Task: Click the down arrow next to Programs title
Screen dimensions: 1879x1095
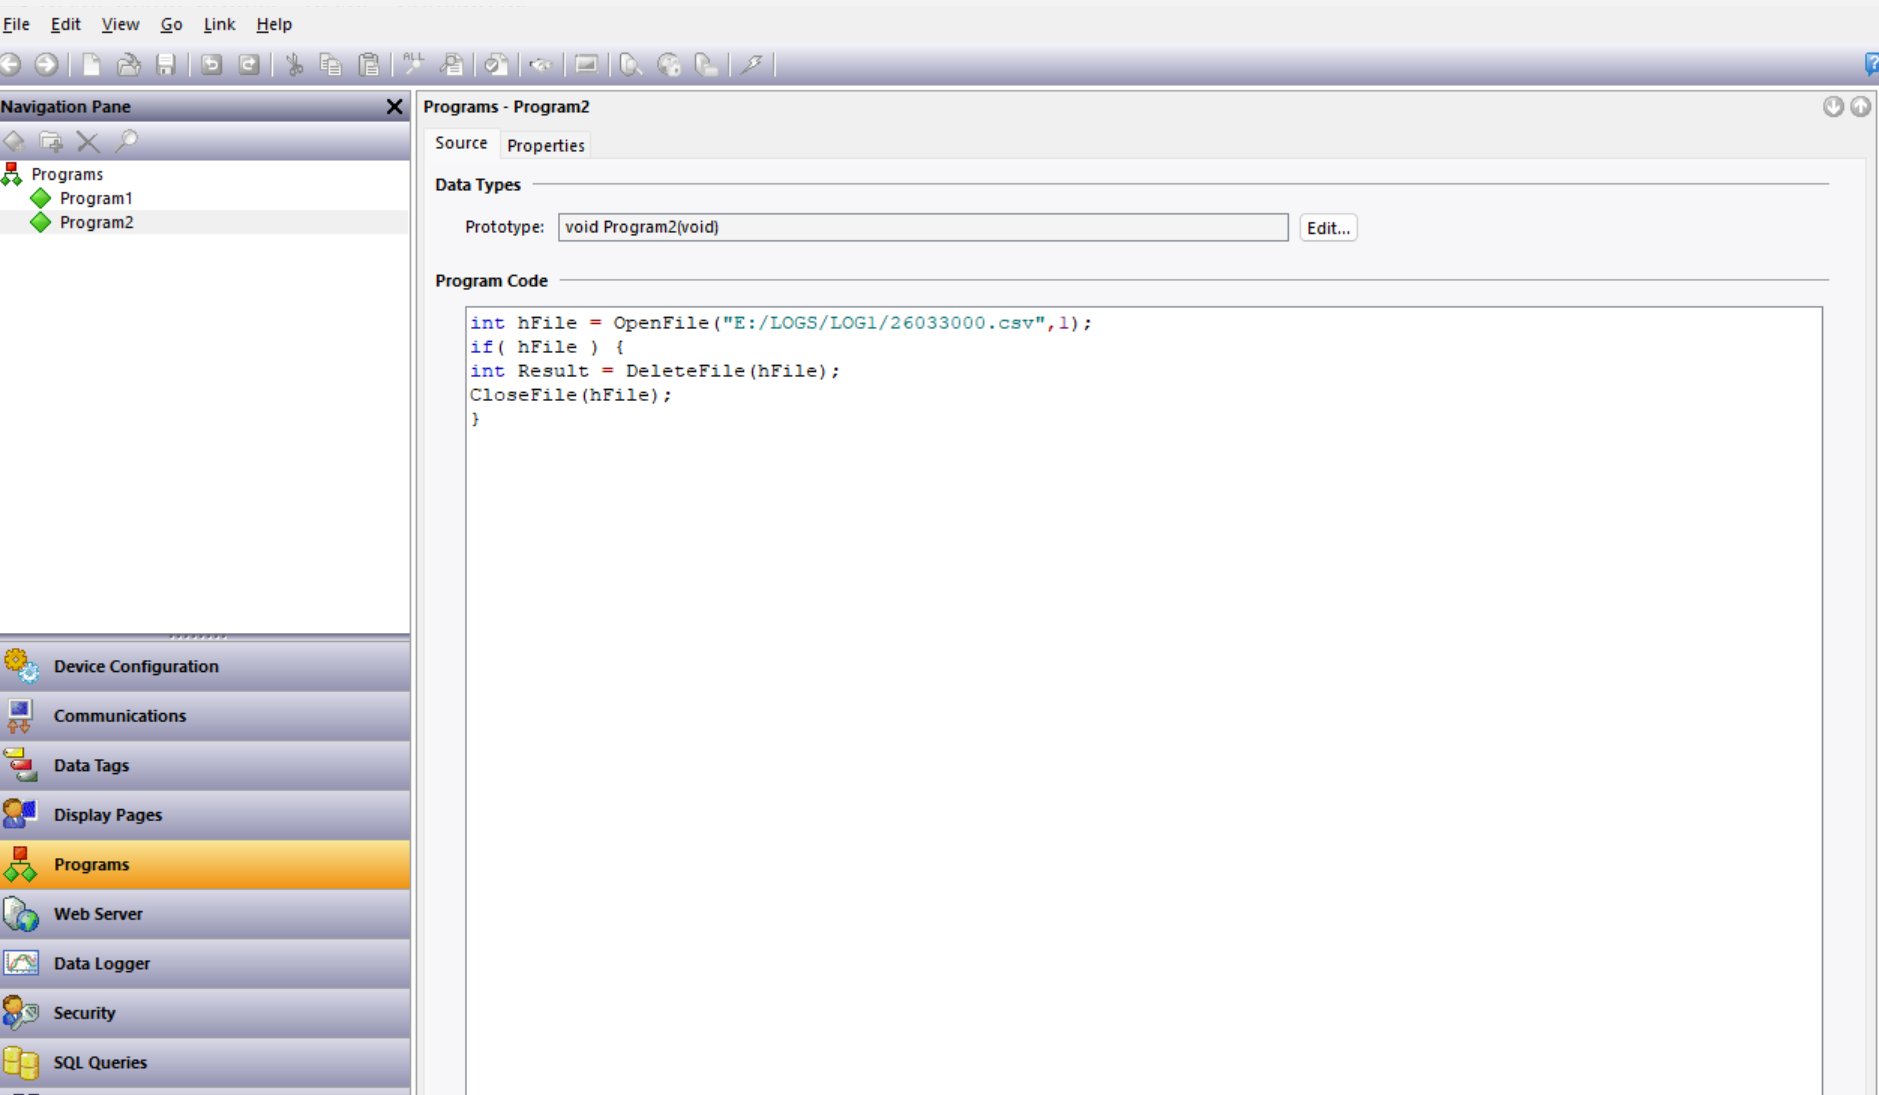Action: (x=1832, y=107)
